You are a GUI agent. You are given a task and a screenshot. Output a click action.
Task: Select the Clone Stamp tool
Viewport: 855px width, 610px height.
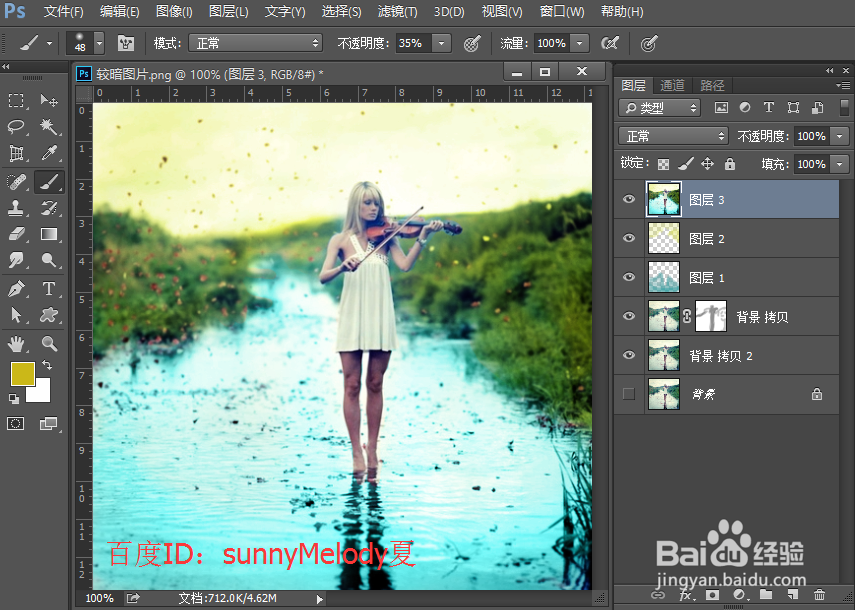[16, 208]
